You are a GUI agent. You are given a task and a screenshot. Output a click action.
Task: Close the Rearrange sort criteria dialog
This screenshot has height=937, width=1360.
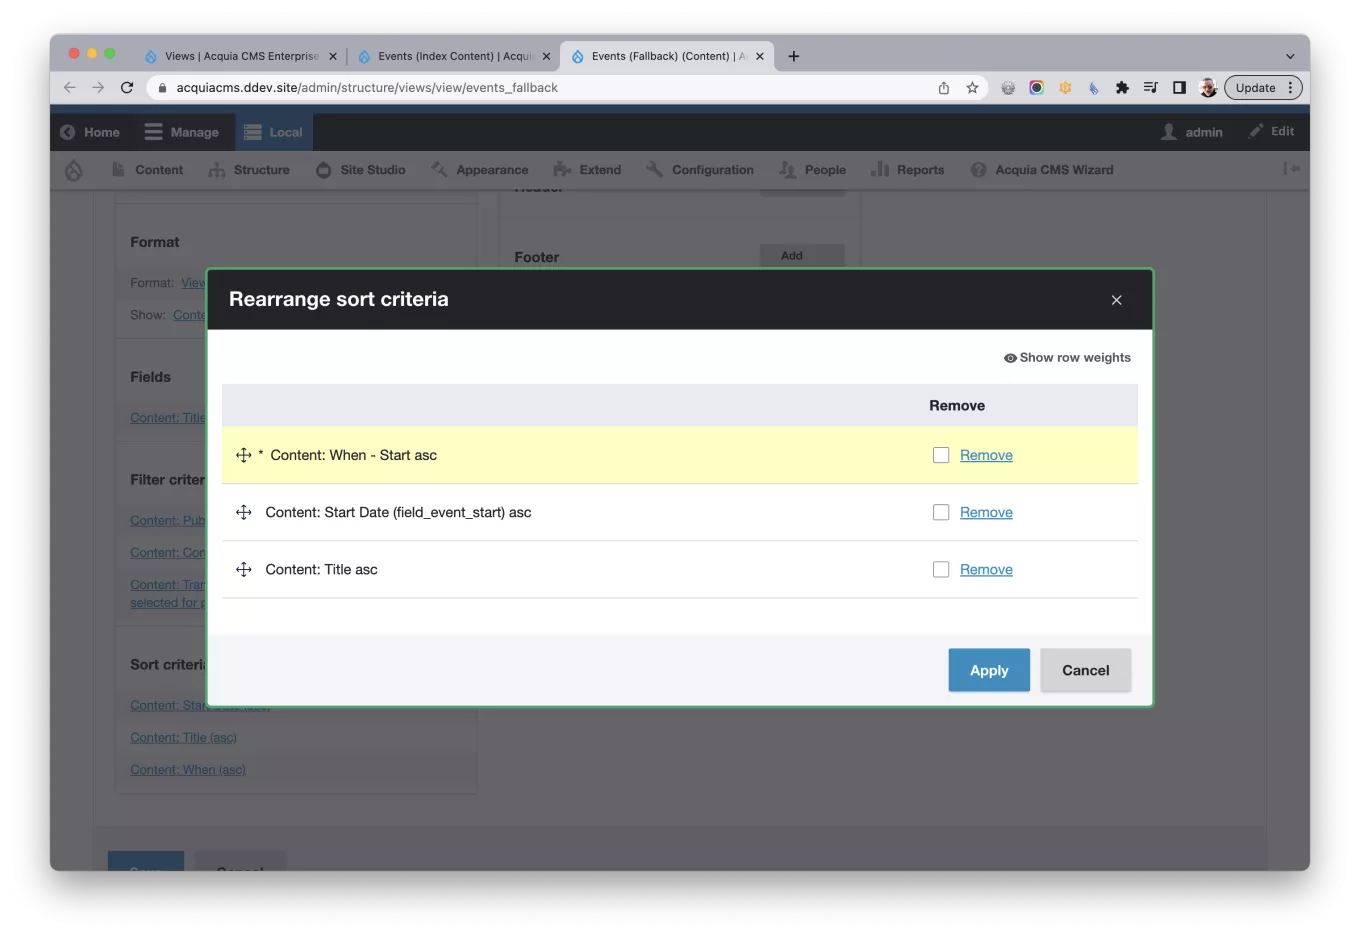pos(1116,300)
